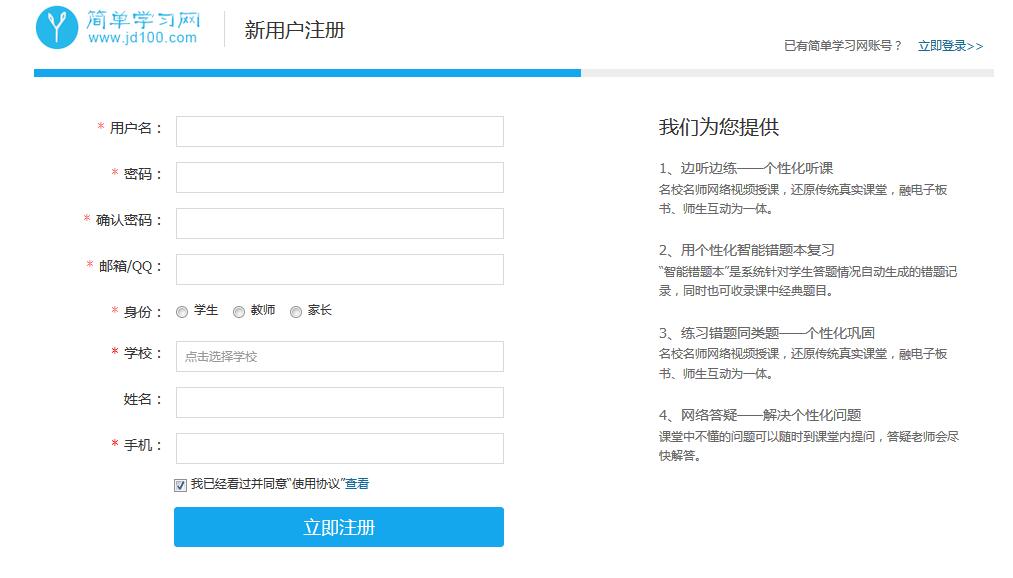Click the 手机 phone number field
This screenshot has height=578, width=1013.
pyautogui.click(x=339, y=448)
